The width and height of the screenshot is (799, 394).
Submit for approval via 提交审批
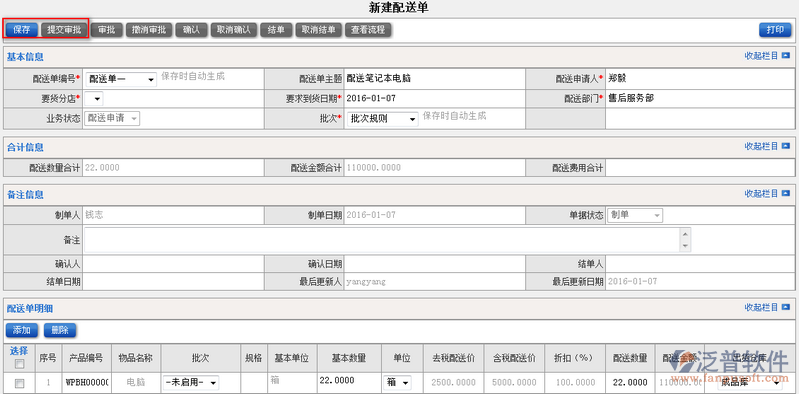[64, 30]
